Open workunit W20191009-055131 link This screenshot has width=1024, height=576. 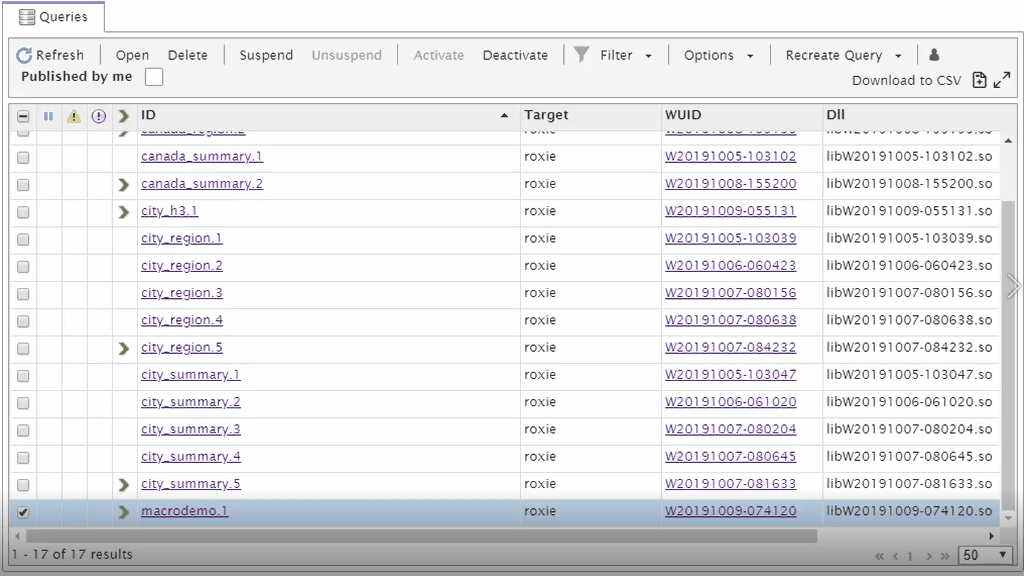[x=731, y=211]
